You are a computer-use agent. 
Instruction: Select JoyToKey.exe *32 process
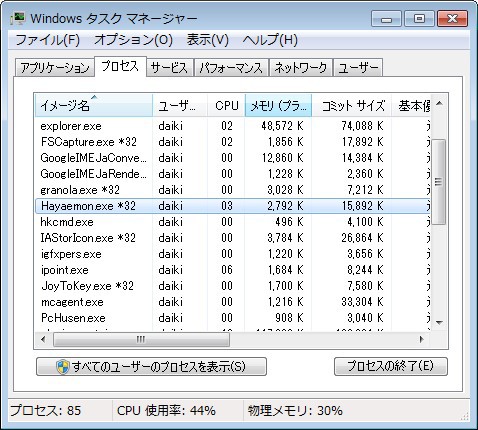point(233,286)
